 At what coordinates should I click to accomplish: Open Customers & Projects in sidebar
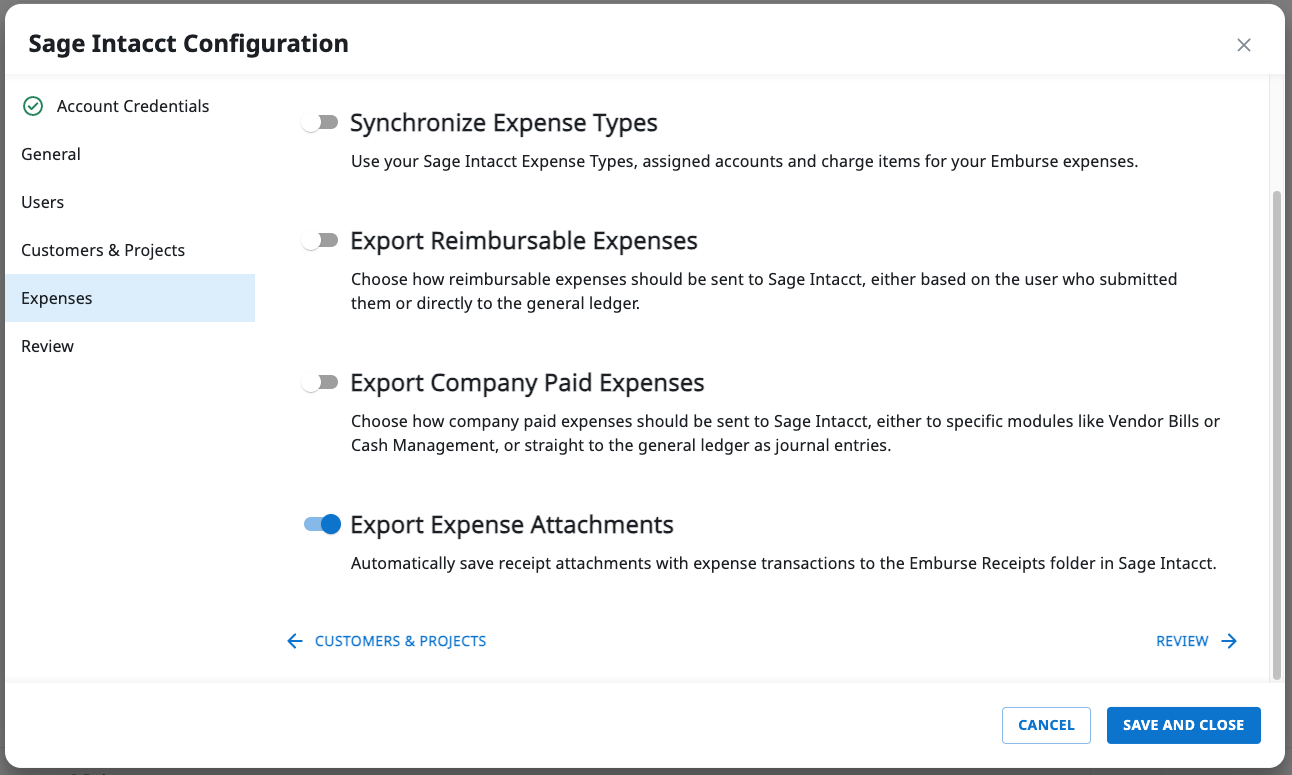(103, 250)
